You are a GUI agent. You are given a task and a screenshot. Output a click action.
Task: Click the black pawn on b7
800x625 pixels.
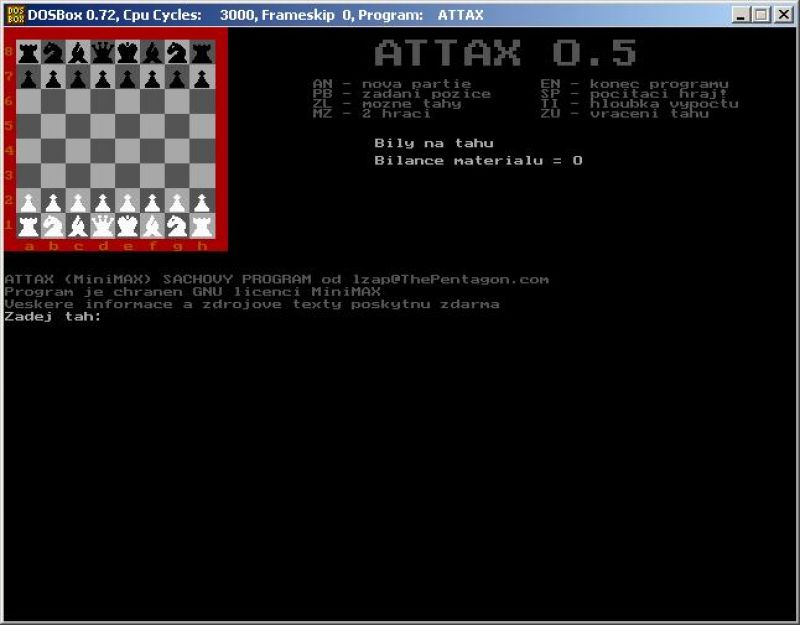tap(54, 79)
